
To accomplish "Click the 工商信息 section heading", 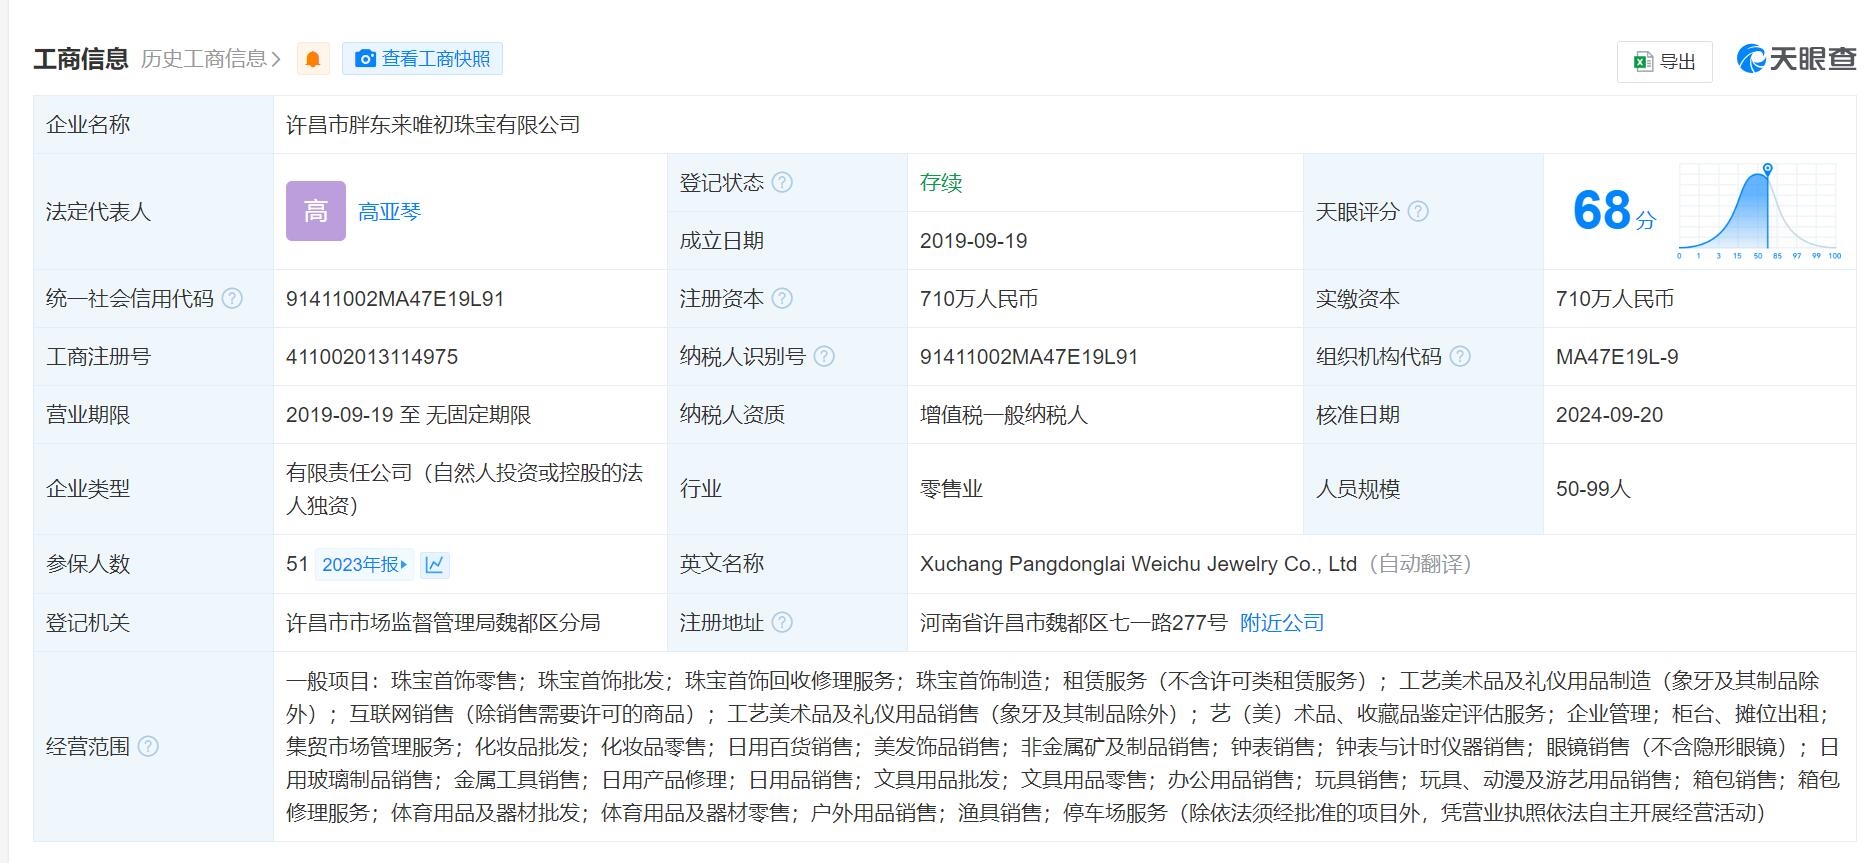I will tap(81, 59).
